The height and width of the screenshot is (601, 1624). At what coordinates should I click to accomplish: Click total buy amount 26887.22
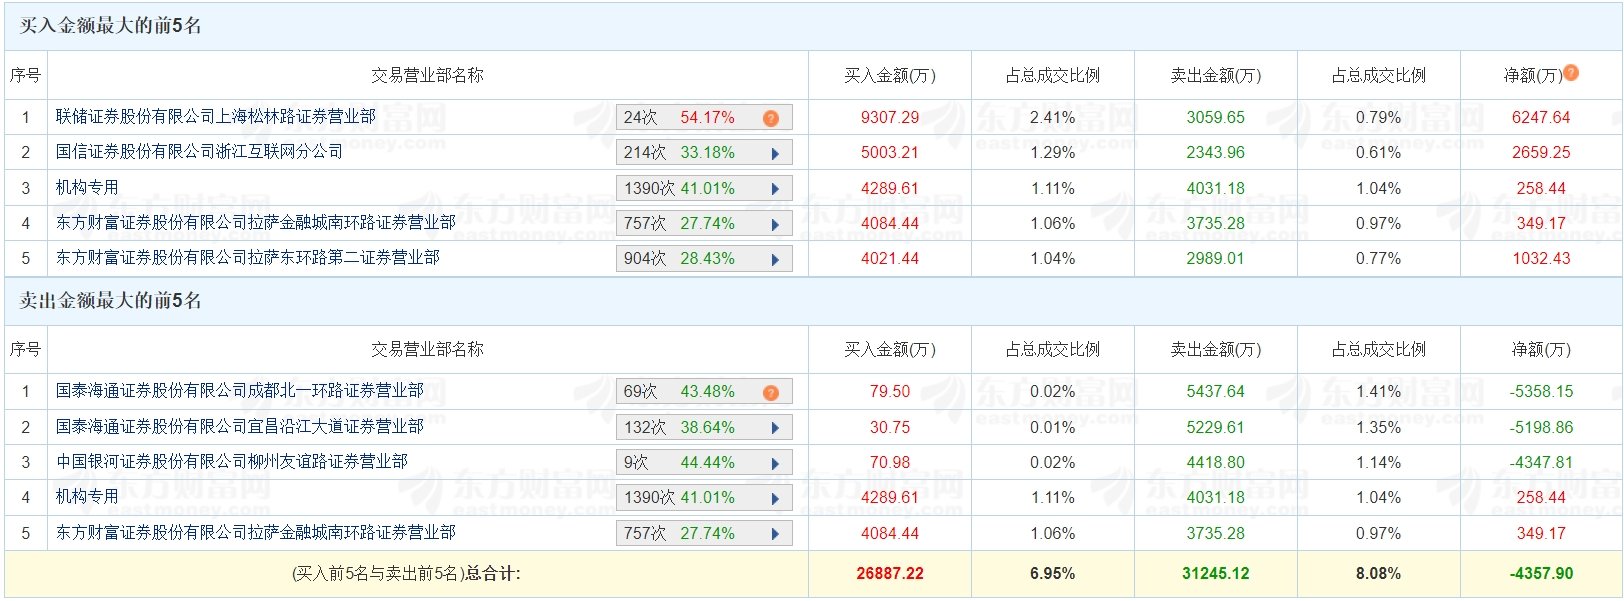tap(890, 574)
